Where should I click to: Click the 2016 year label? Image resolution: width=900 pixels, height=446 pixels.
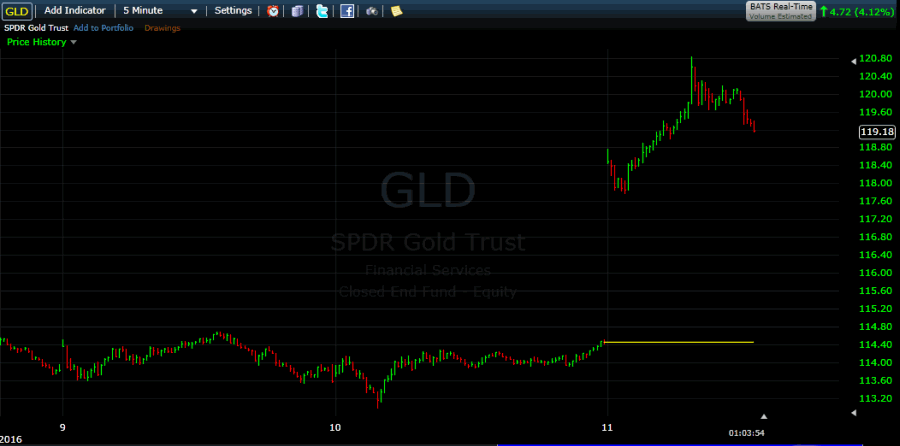[x=11, y=439]
